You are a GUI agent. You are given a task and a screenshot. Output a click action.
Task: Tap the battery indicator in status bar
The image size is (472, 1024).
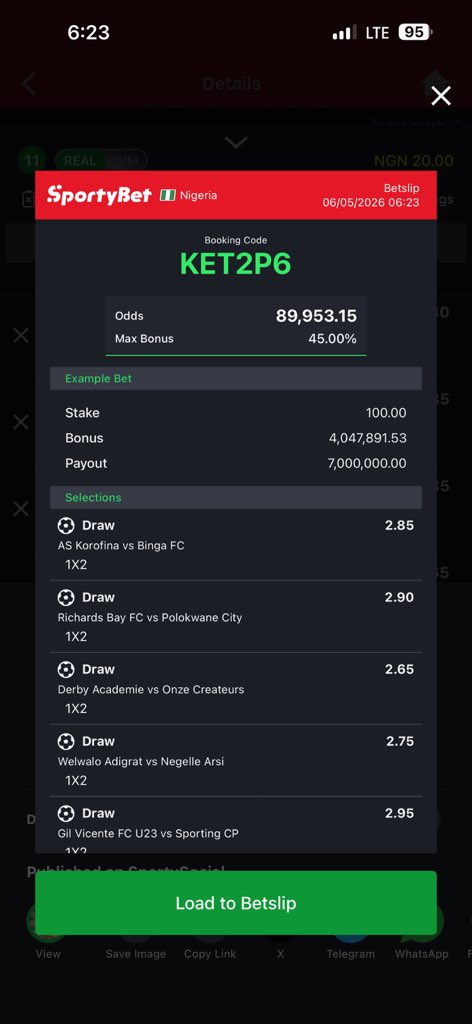tap(415, 32)
